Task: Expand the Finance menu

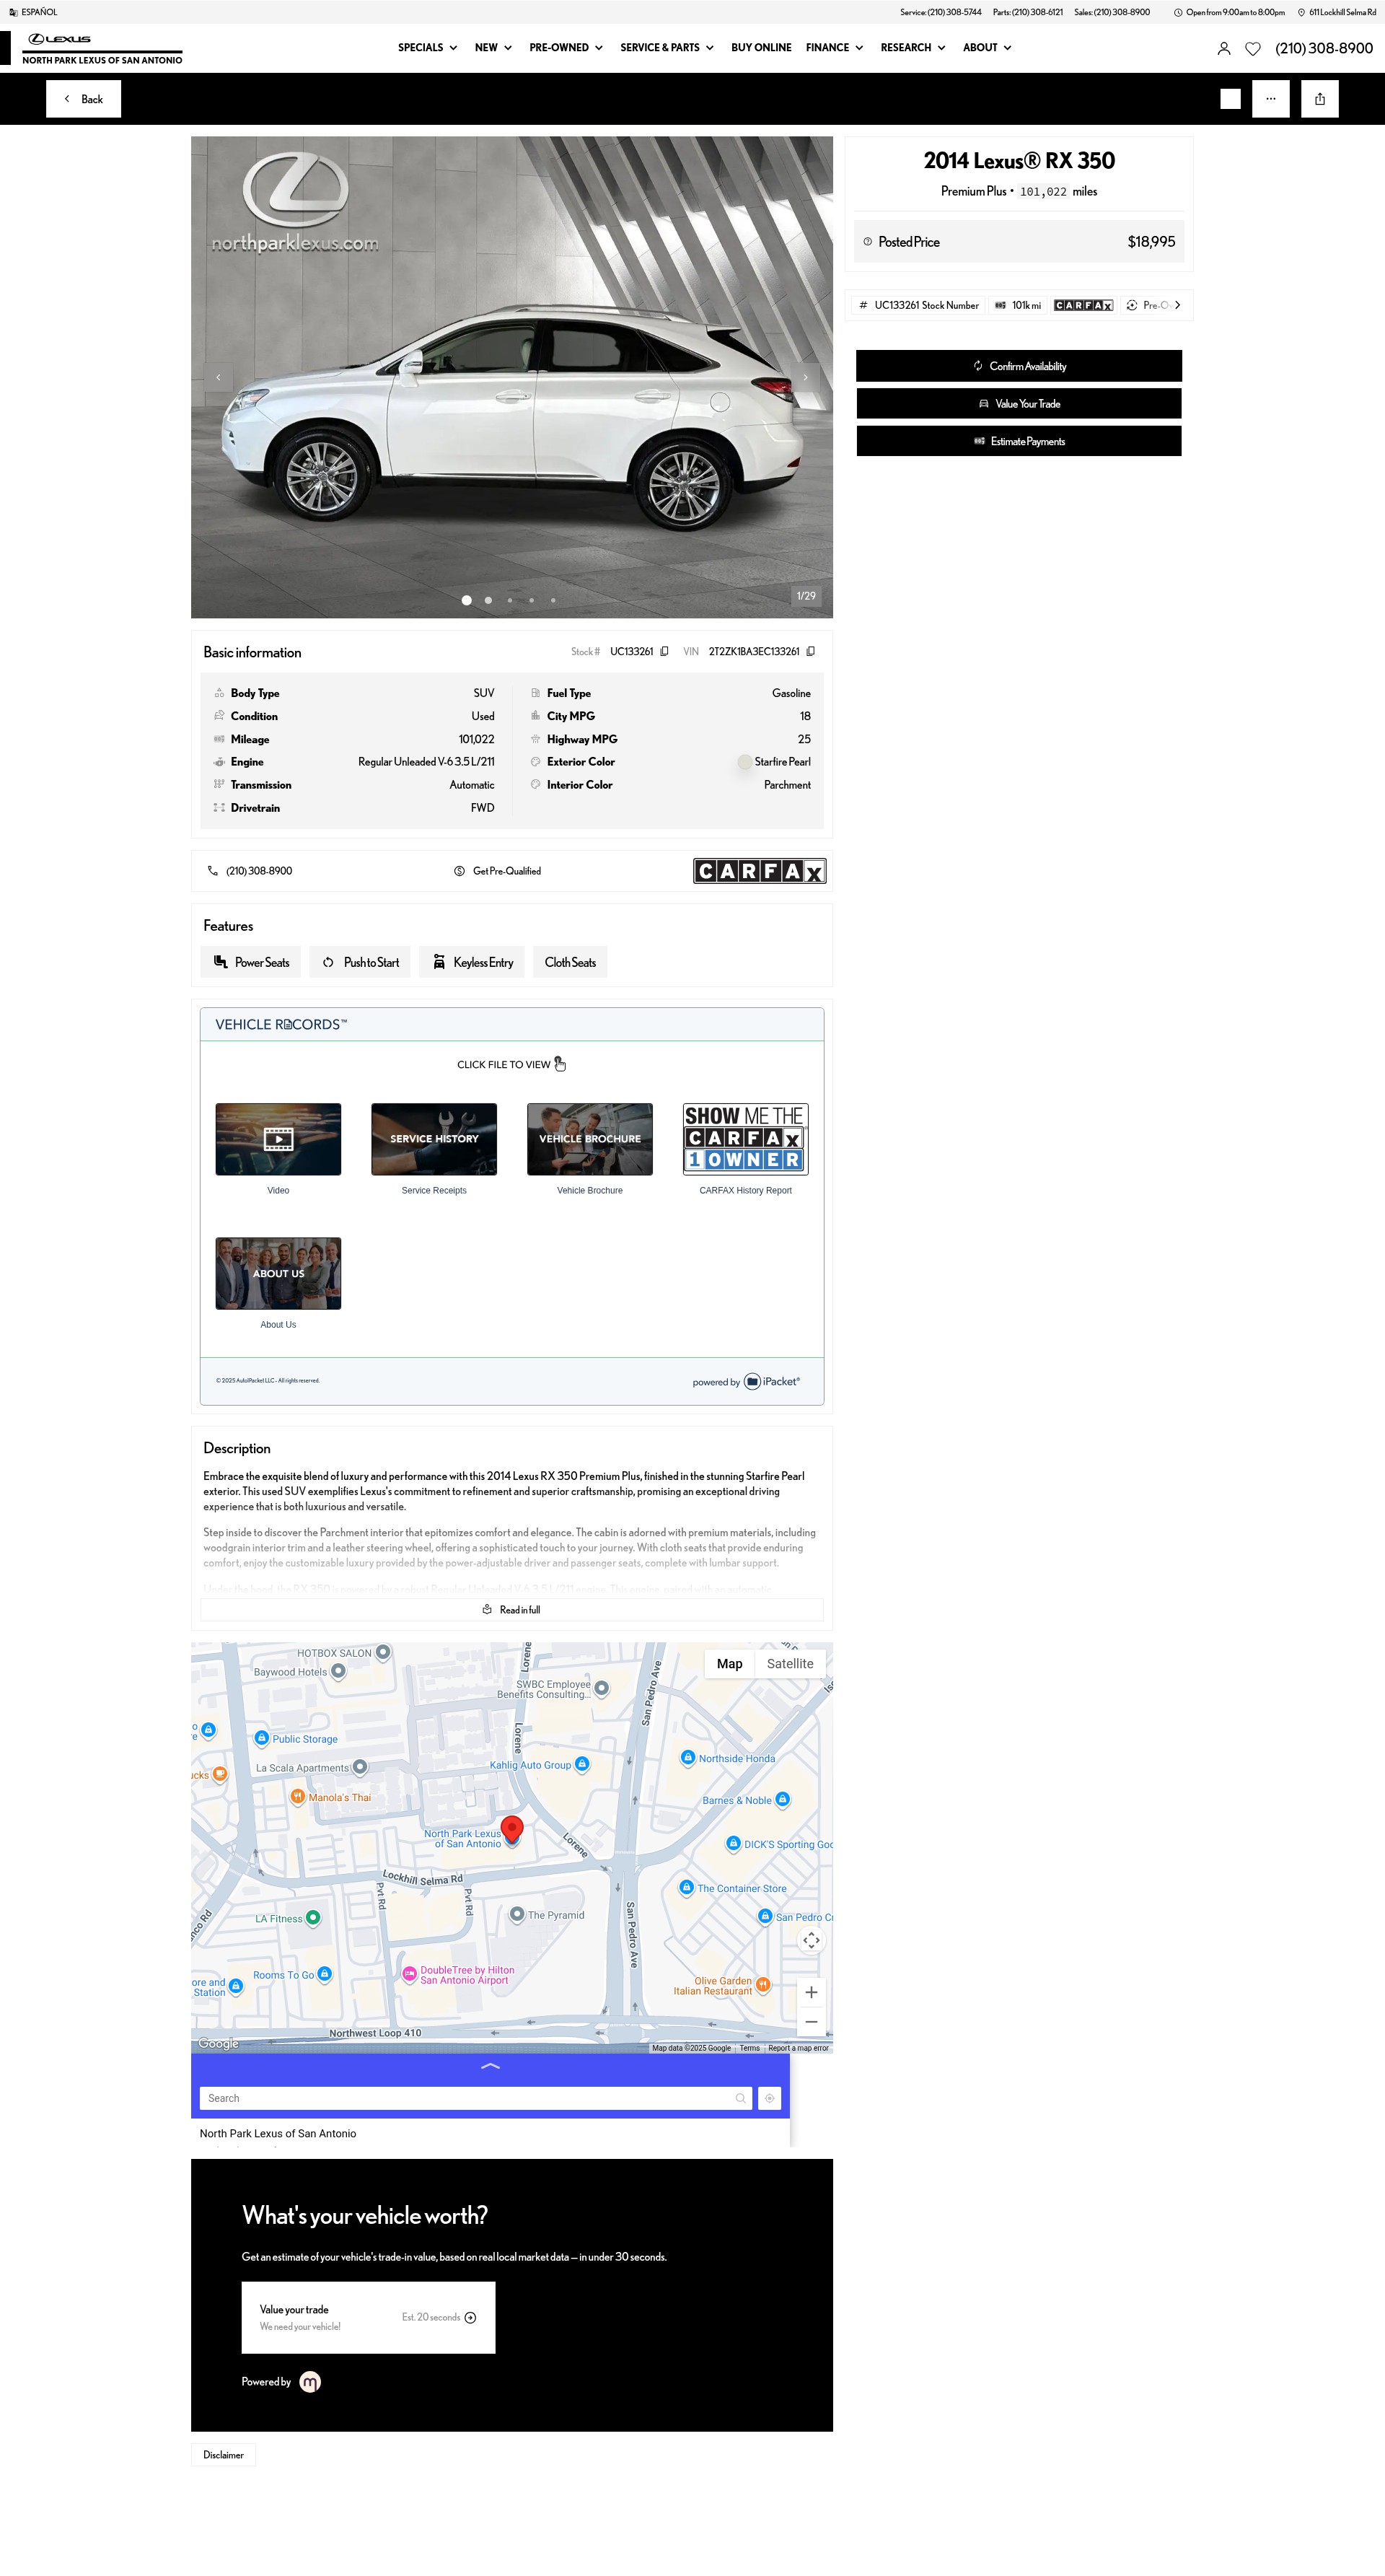Action: click(834, 47)
